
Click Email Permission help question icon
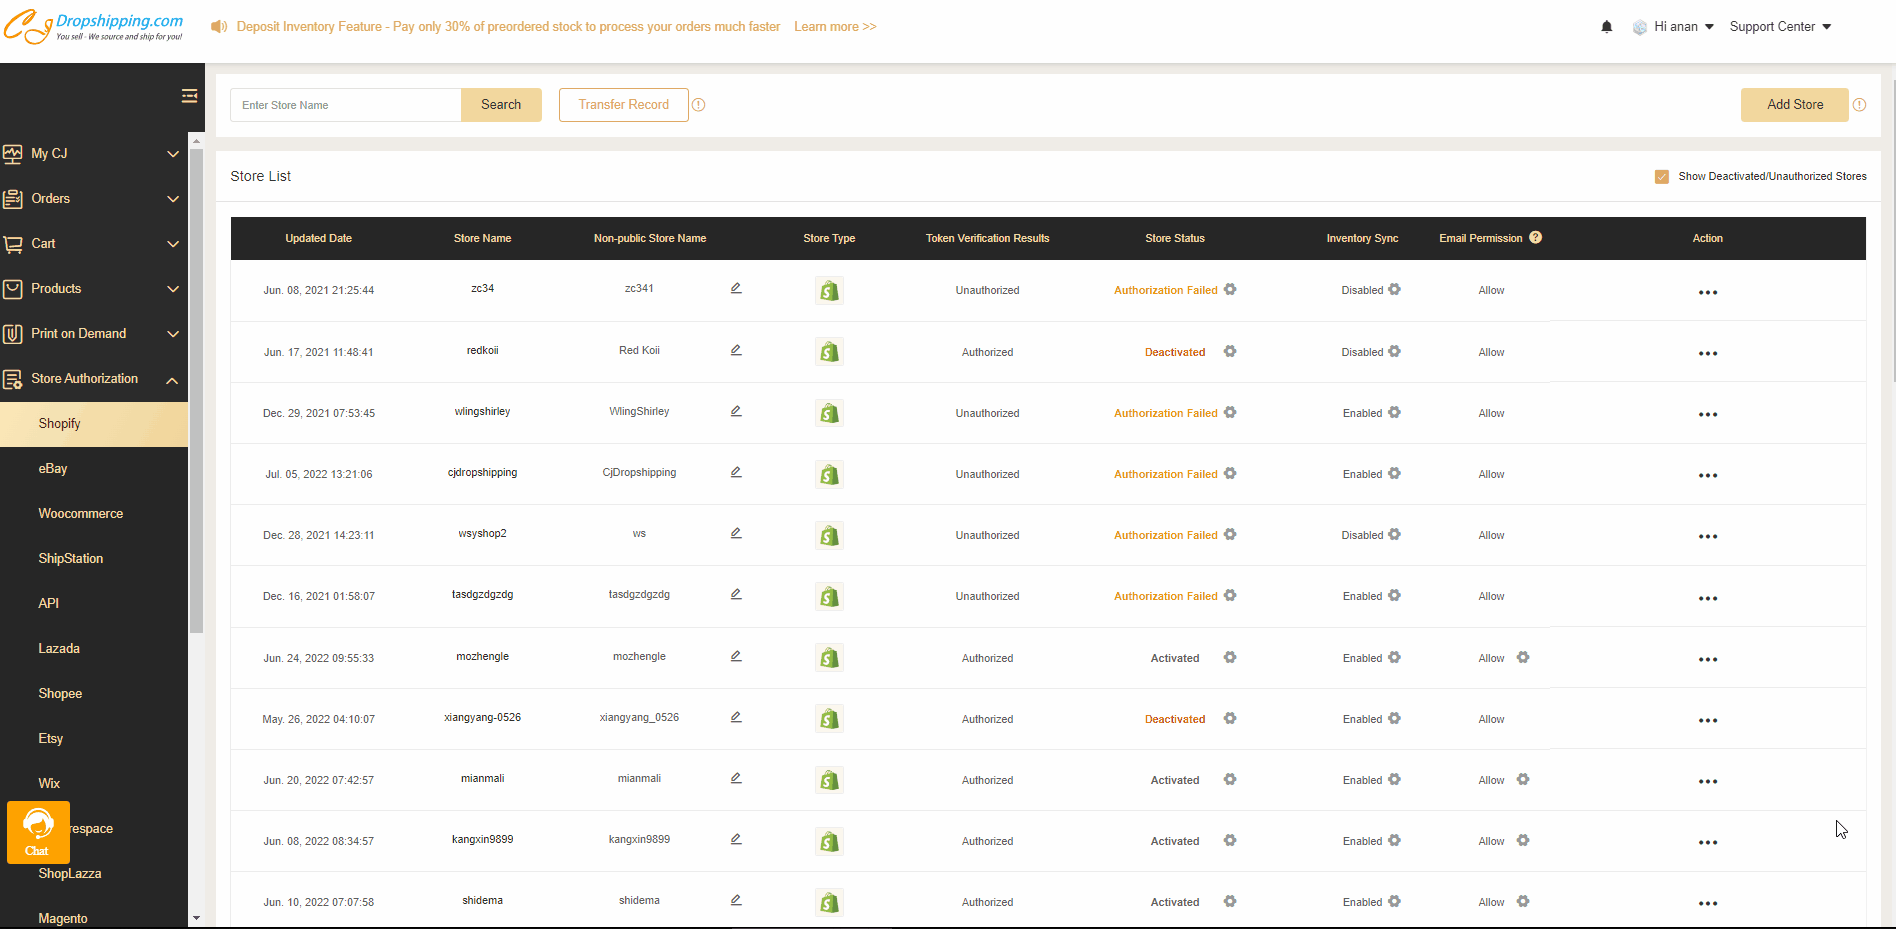(1536, 238)
